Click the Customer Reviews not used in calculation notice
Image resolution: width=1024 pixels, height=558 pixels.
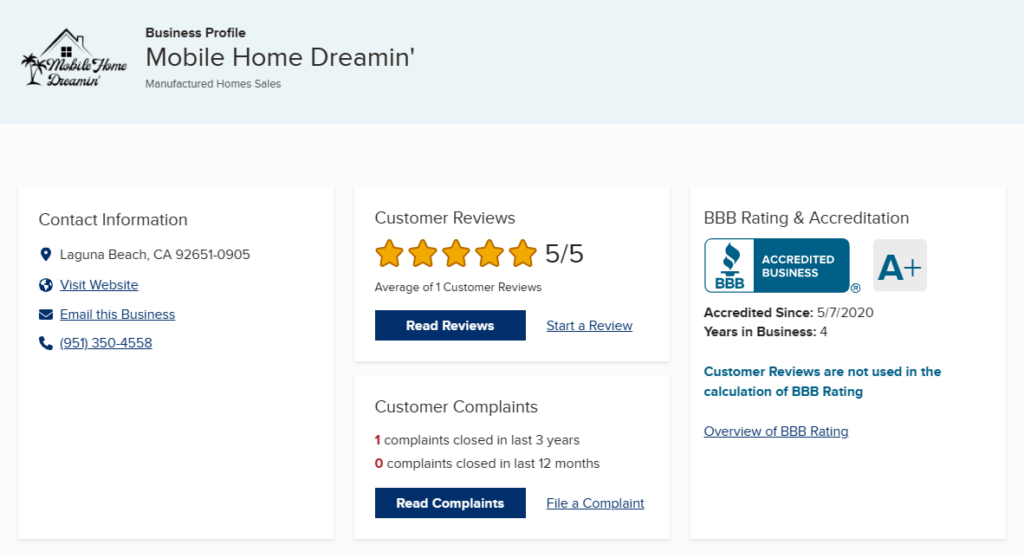[822, 382]
